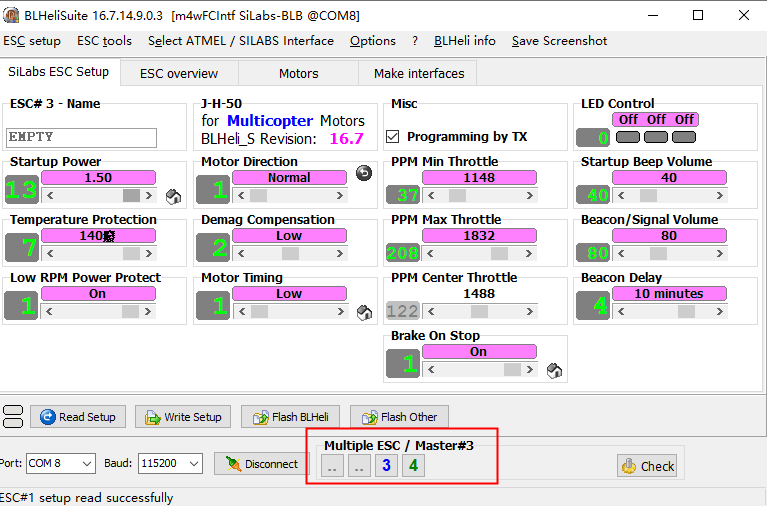Open the ESC tools menu

pos(104,41)
